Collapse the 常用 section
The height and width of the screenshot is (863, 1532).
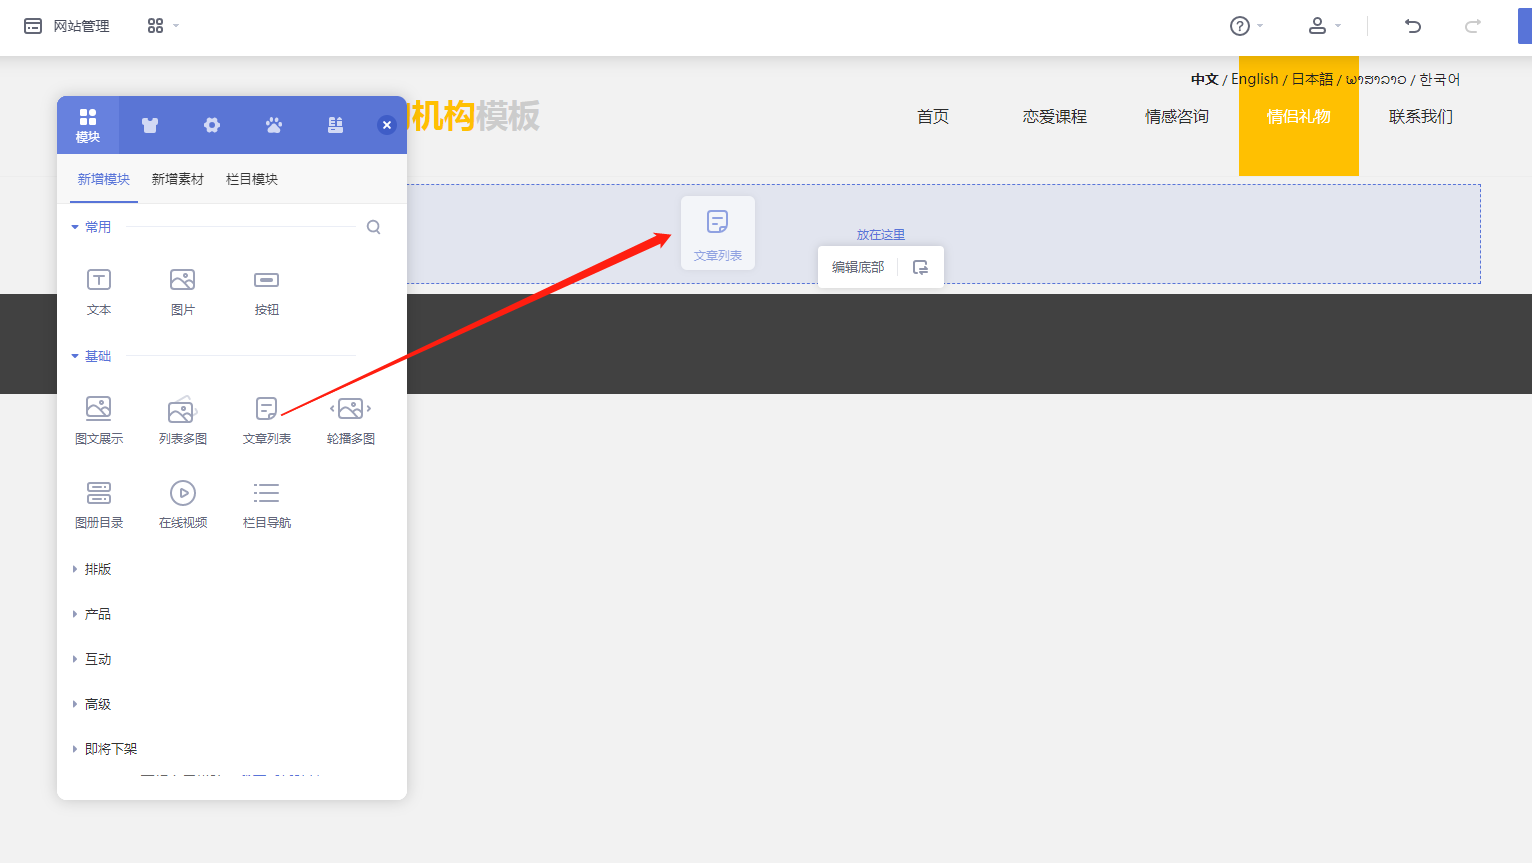91,227
